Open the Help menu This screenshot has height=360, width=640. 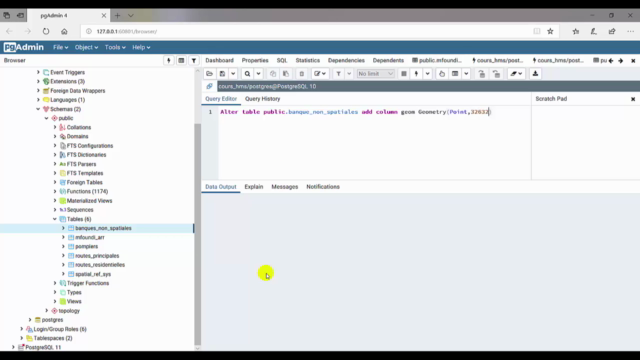141,47
